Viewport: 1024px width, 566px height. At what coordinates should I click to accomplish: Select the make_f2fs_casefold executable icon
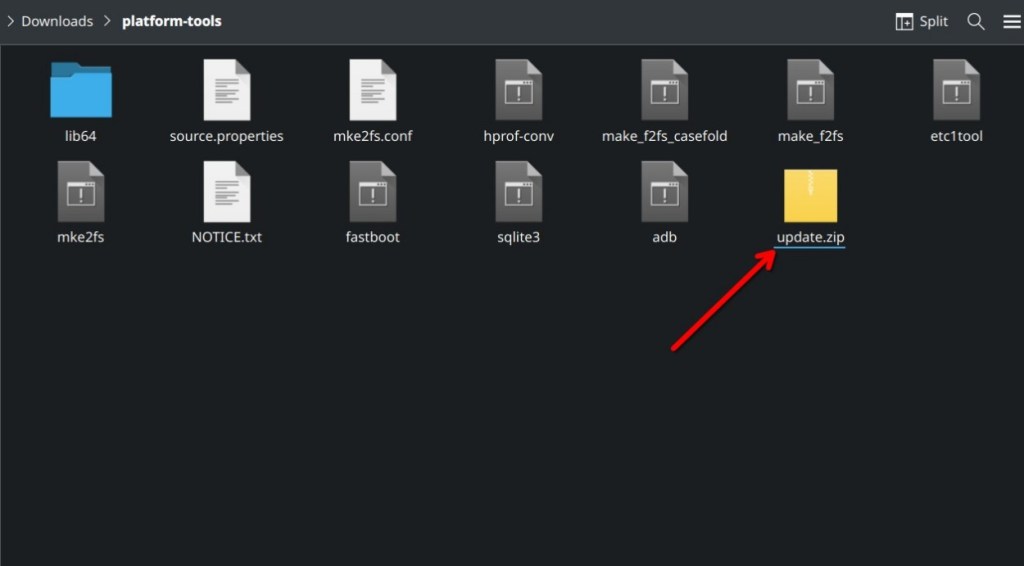pos(664,90)
